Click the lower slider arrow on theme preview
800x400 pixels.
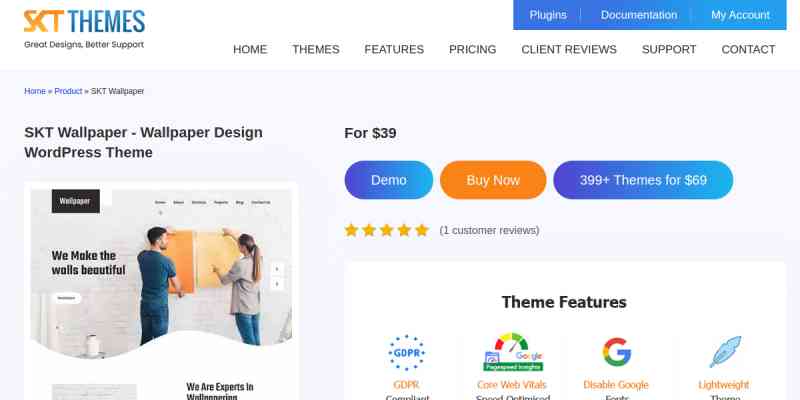[277, 284]
